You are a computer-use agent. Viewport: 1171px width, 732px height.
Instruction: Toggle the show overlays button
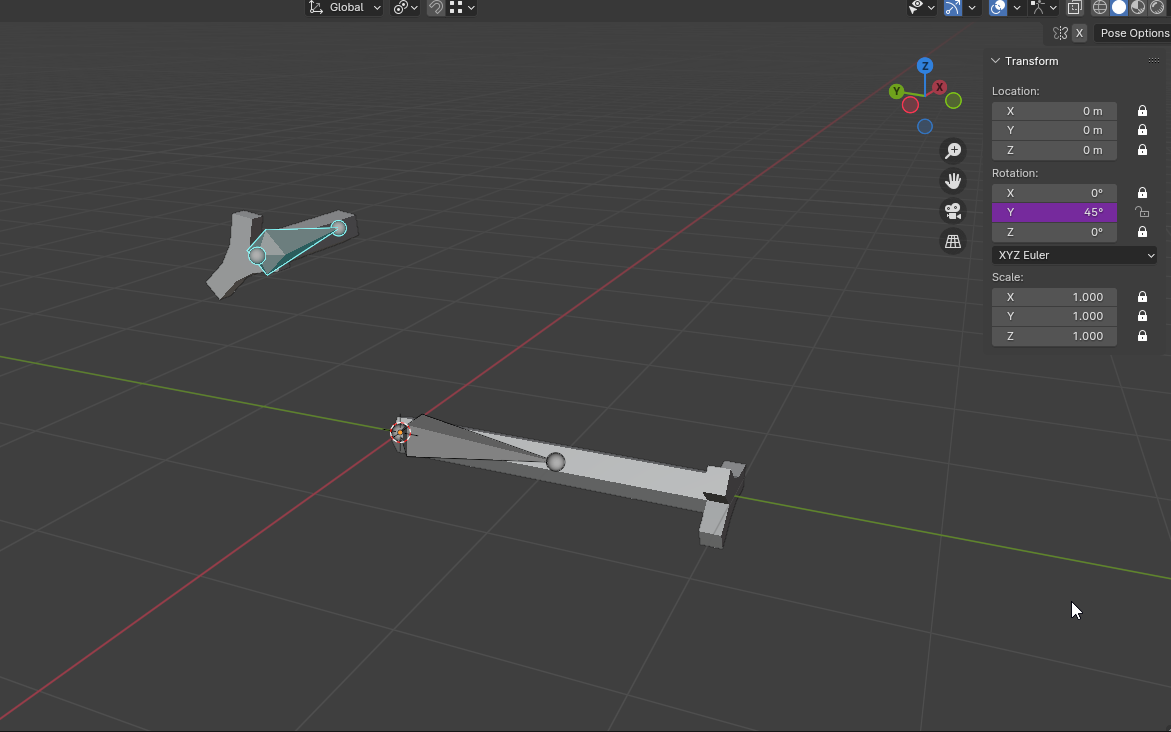998,7
